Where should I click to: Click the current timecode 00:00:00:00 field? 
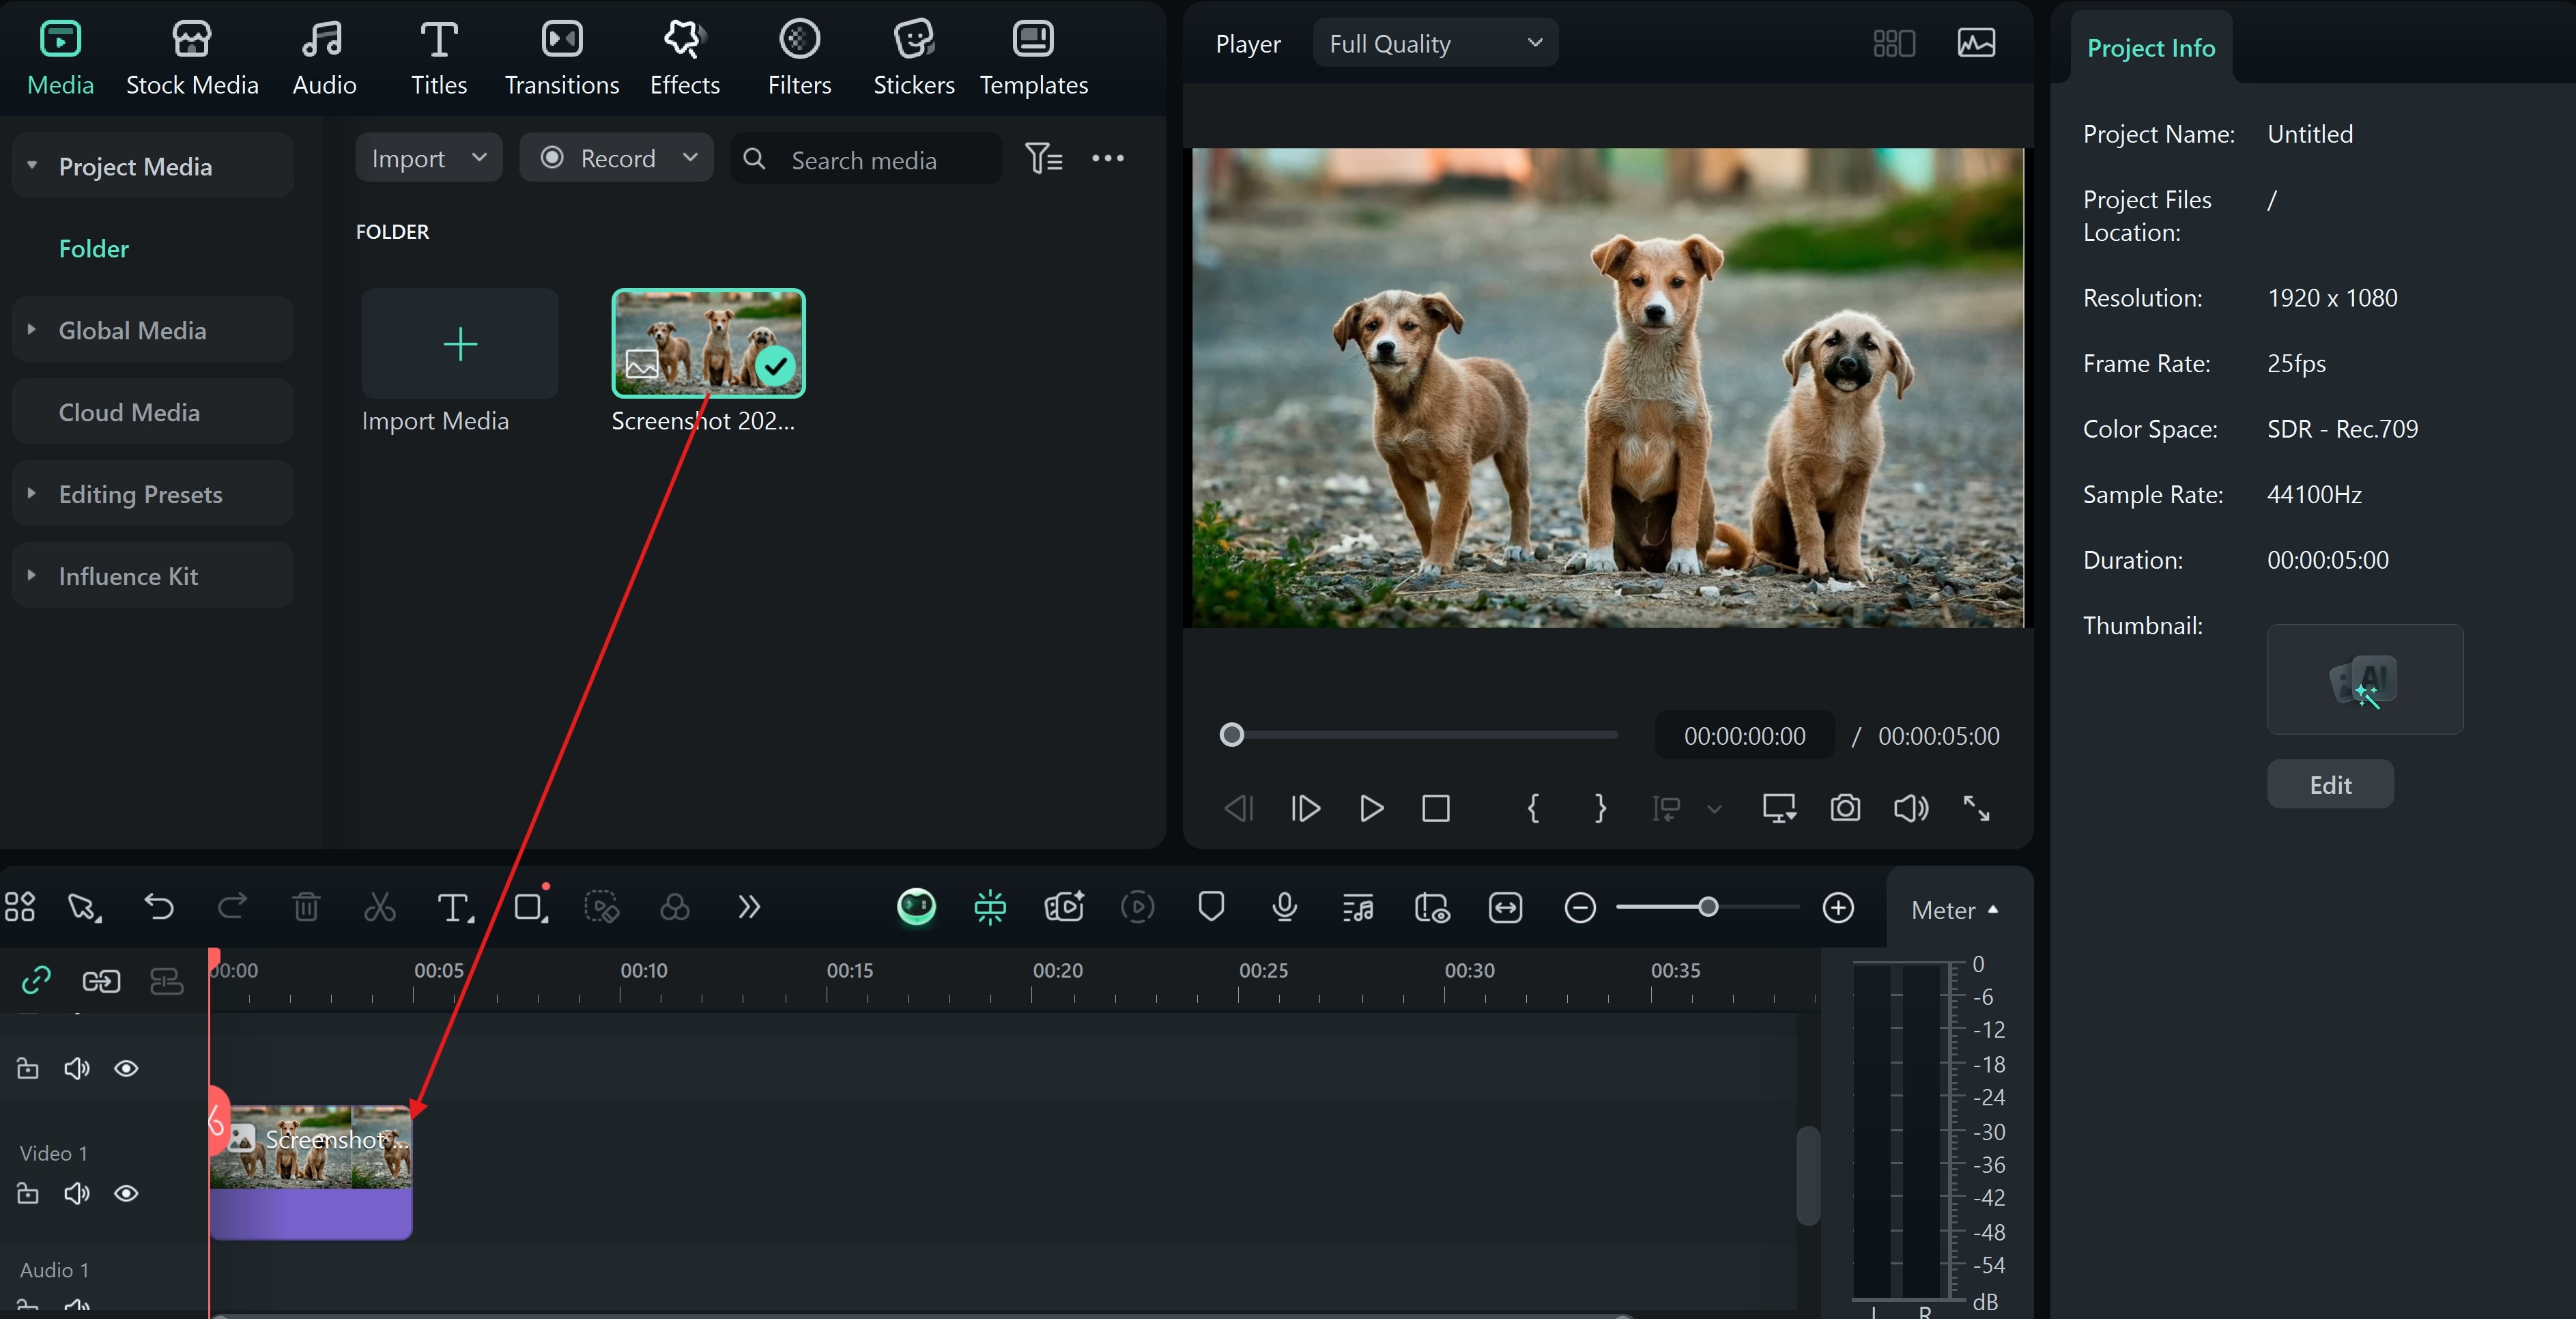tap(1744, 736)
